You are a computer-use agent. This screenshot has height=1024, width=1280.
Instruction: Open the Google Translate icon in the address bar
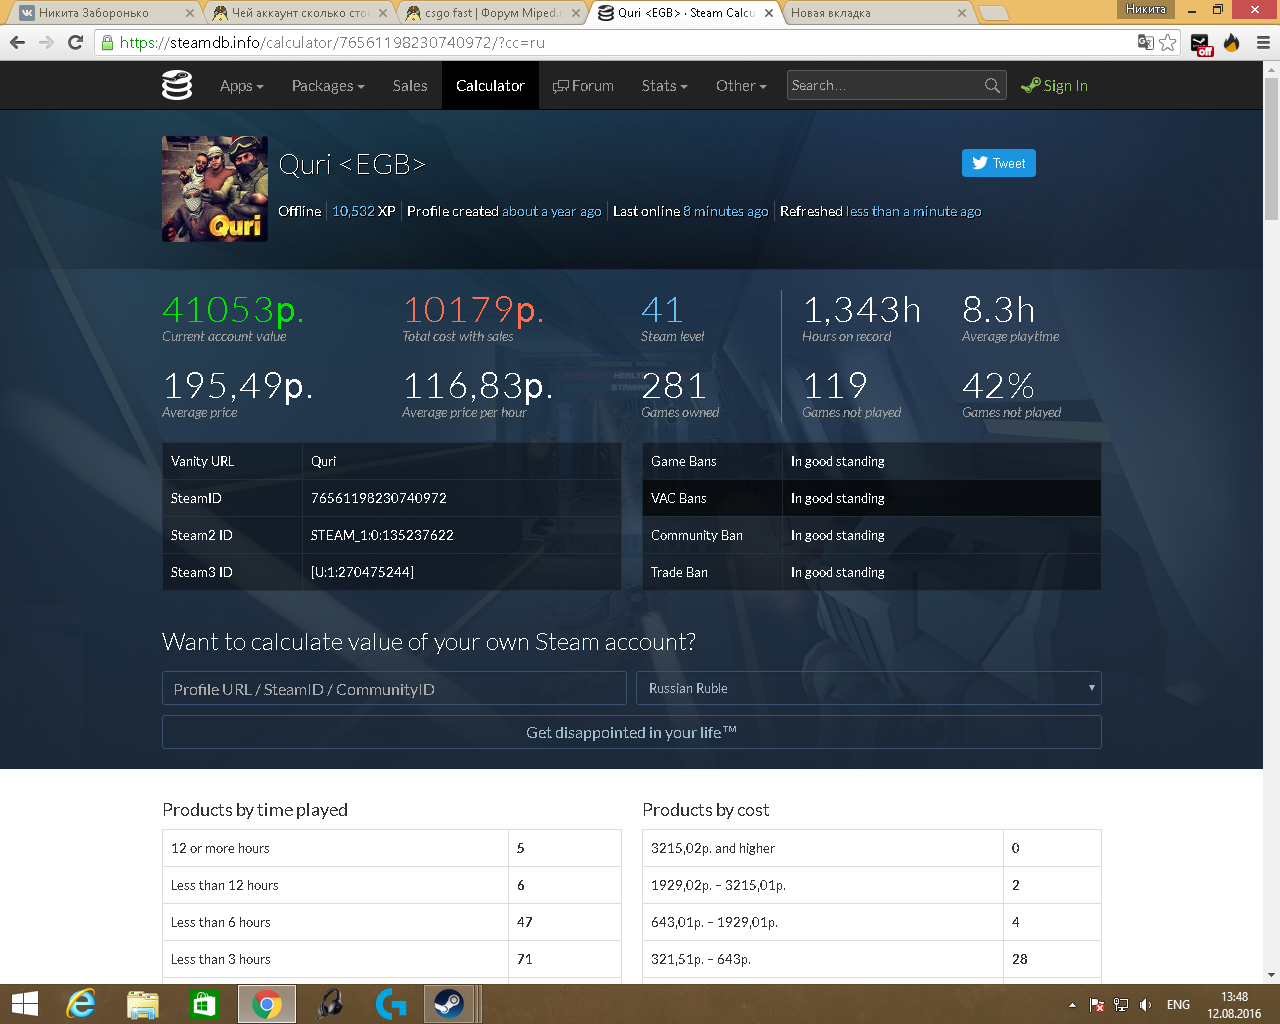coord(1146,43)
